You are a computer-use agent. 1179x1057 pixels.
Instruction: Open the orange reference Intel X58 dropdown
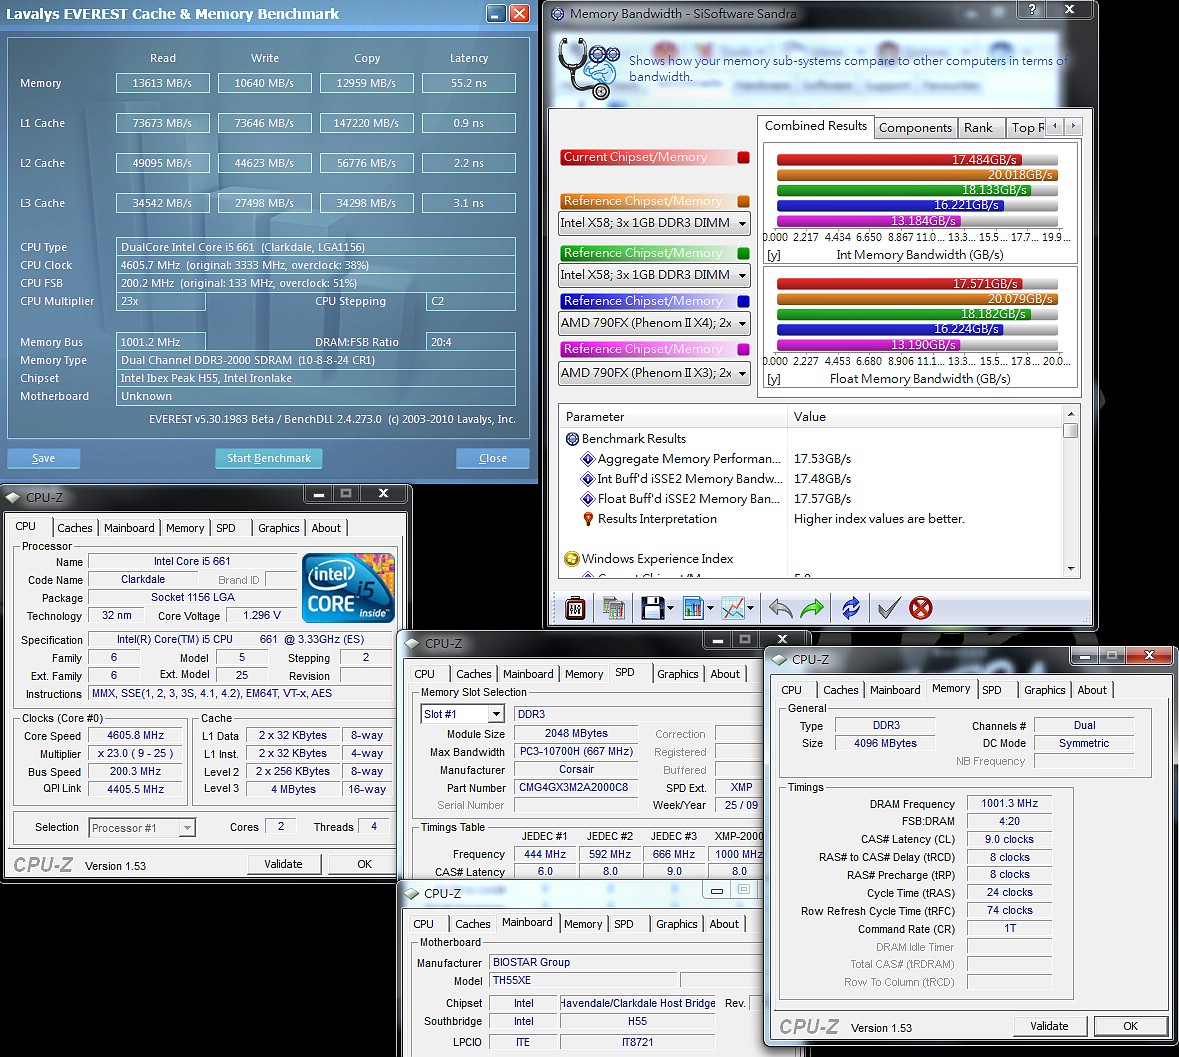(742, 223)
